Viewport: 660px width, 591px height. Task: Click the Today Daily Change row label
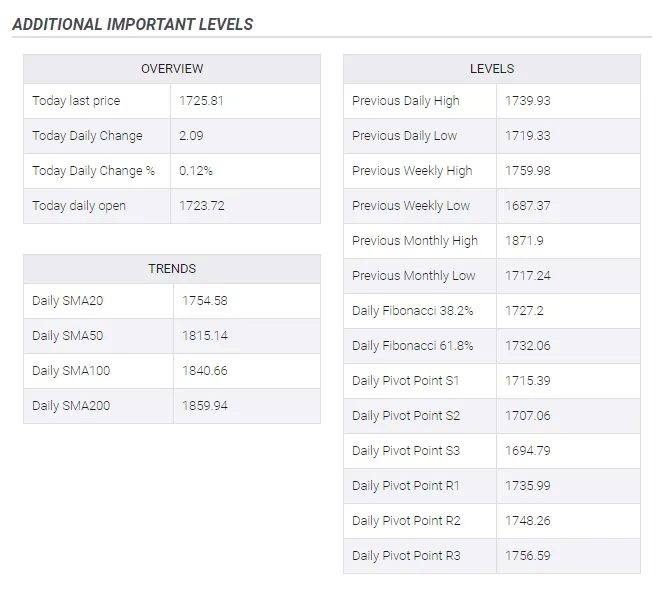pyautogui.click(x=87, y=136)
